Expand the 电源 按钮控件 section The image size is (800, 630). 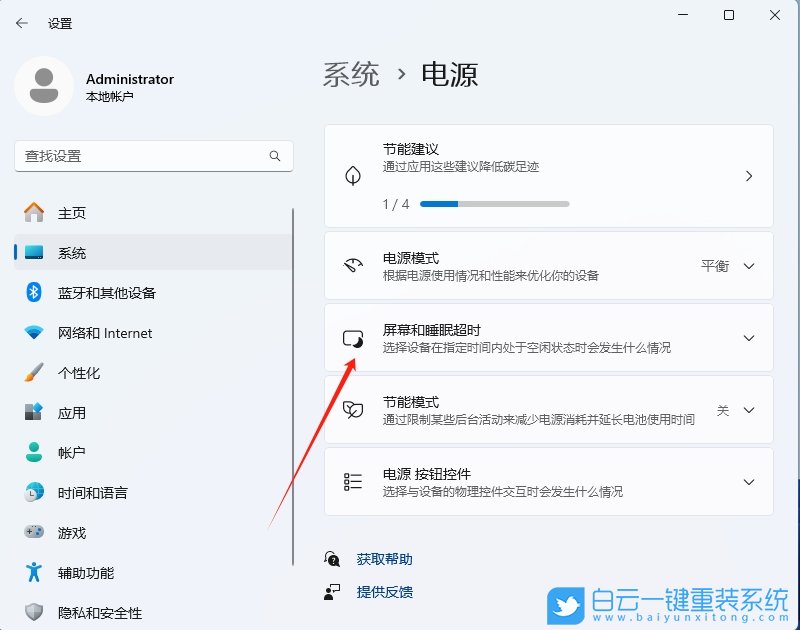[749, 482]
